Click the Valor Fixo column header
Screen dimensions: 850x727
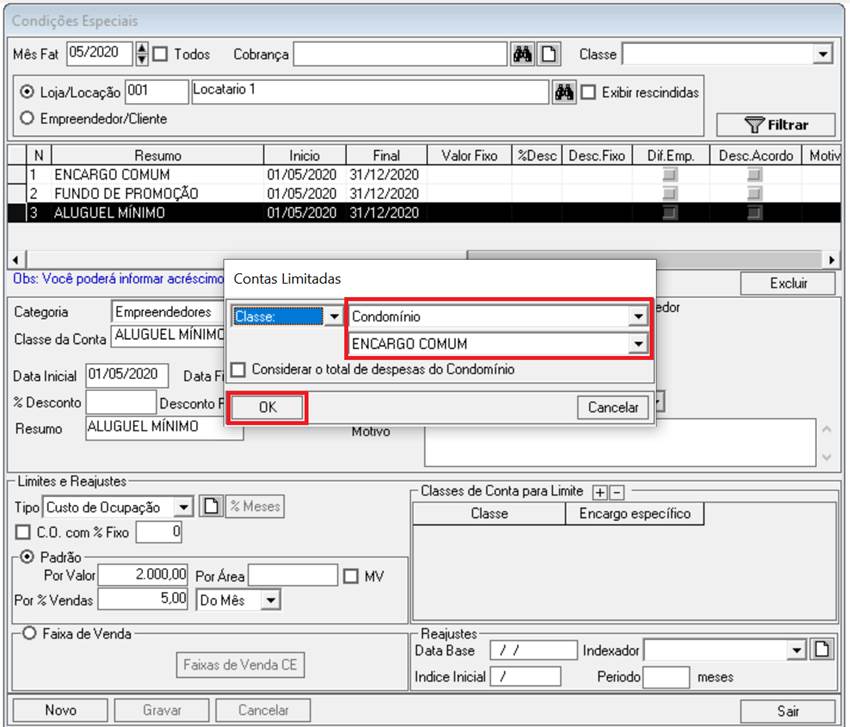click(x=469, y=156)
